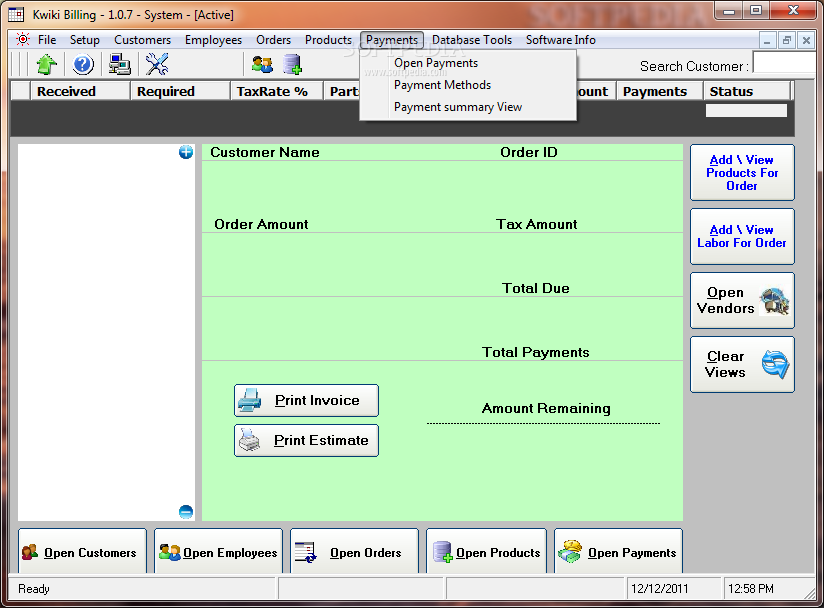Viewport: 824px width, 608px height.
Task: Choose Payment summary View menu entry
Action: 468,107
